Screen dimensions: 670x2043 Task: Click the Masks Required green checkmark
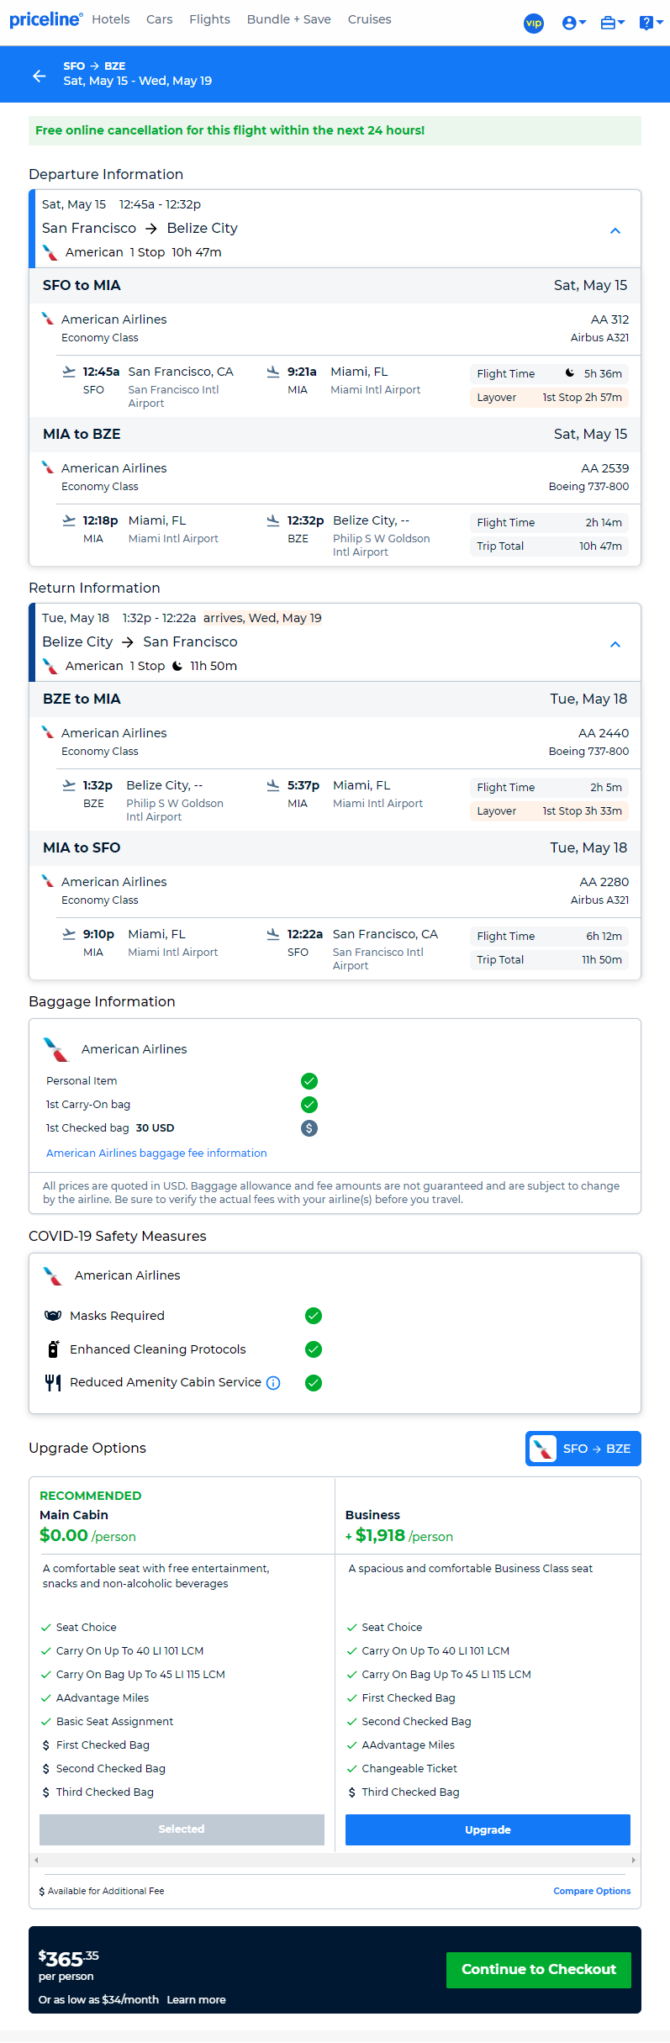(313, 1316)
